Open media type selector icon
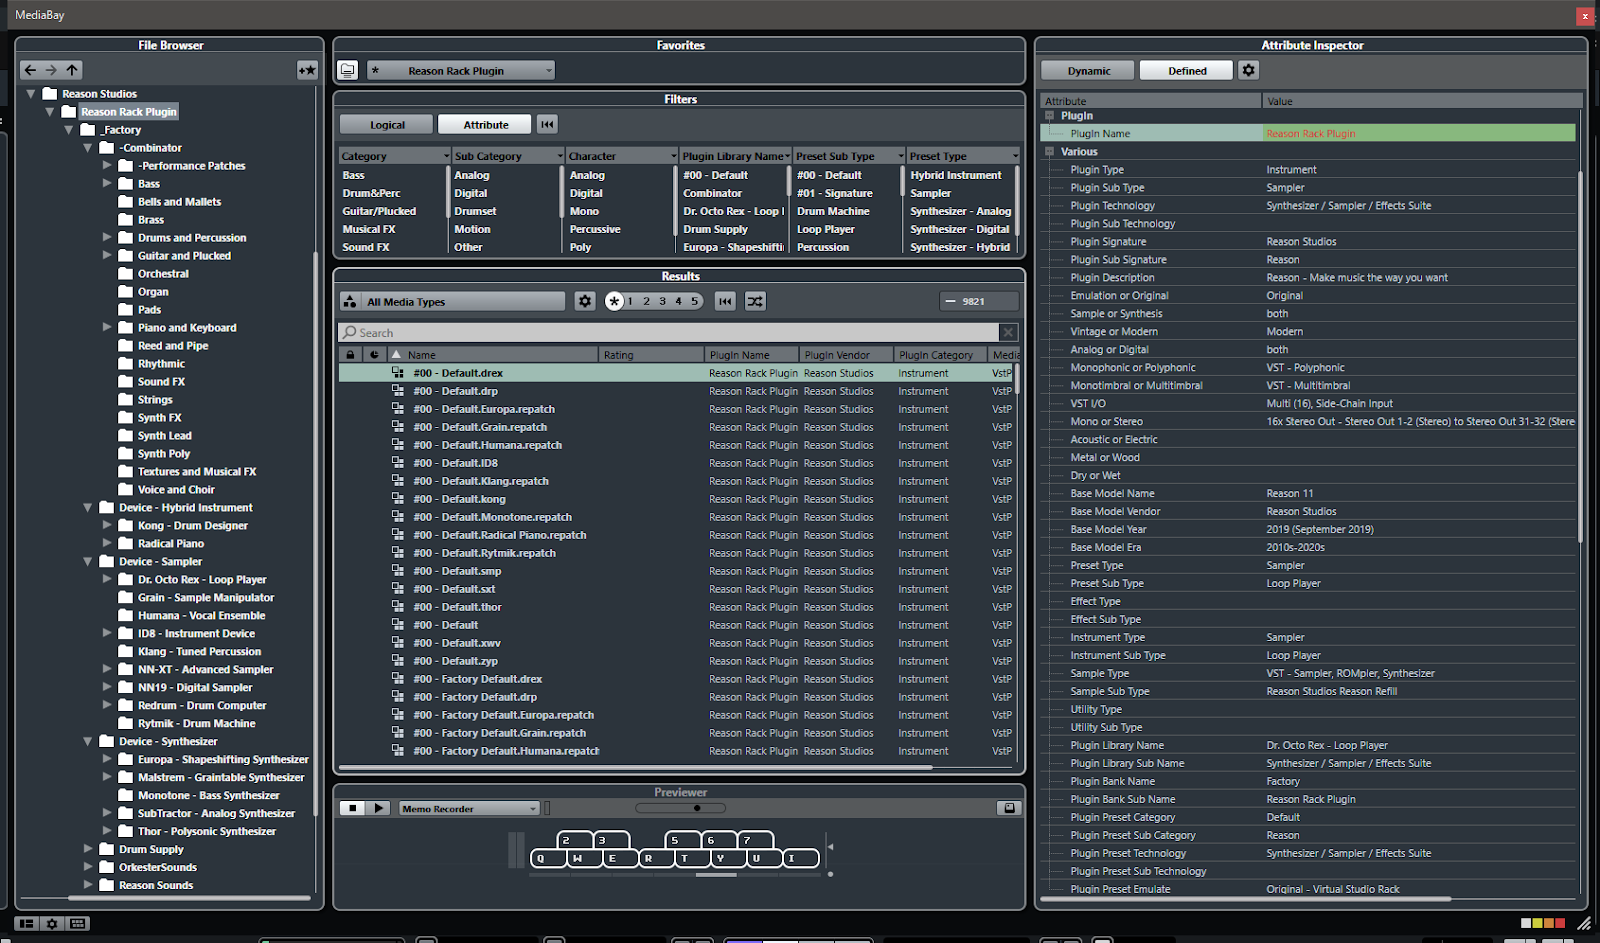This screenshot has width=1600, height=943. 350,301
